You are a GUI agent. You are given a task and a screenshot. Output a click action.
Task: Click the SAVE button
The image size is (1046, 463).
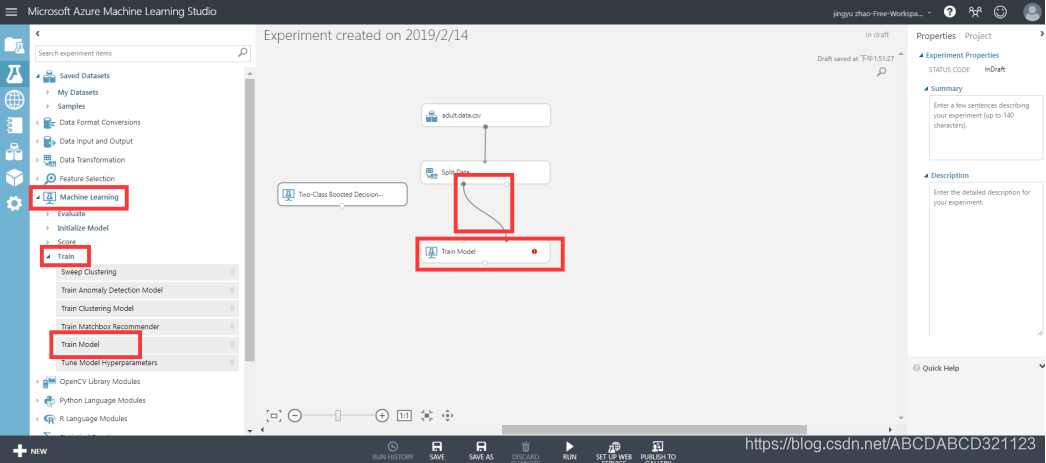(437, 450)
